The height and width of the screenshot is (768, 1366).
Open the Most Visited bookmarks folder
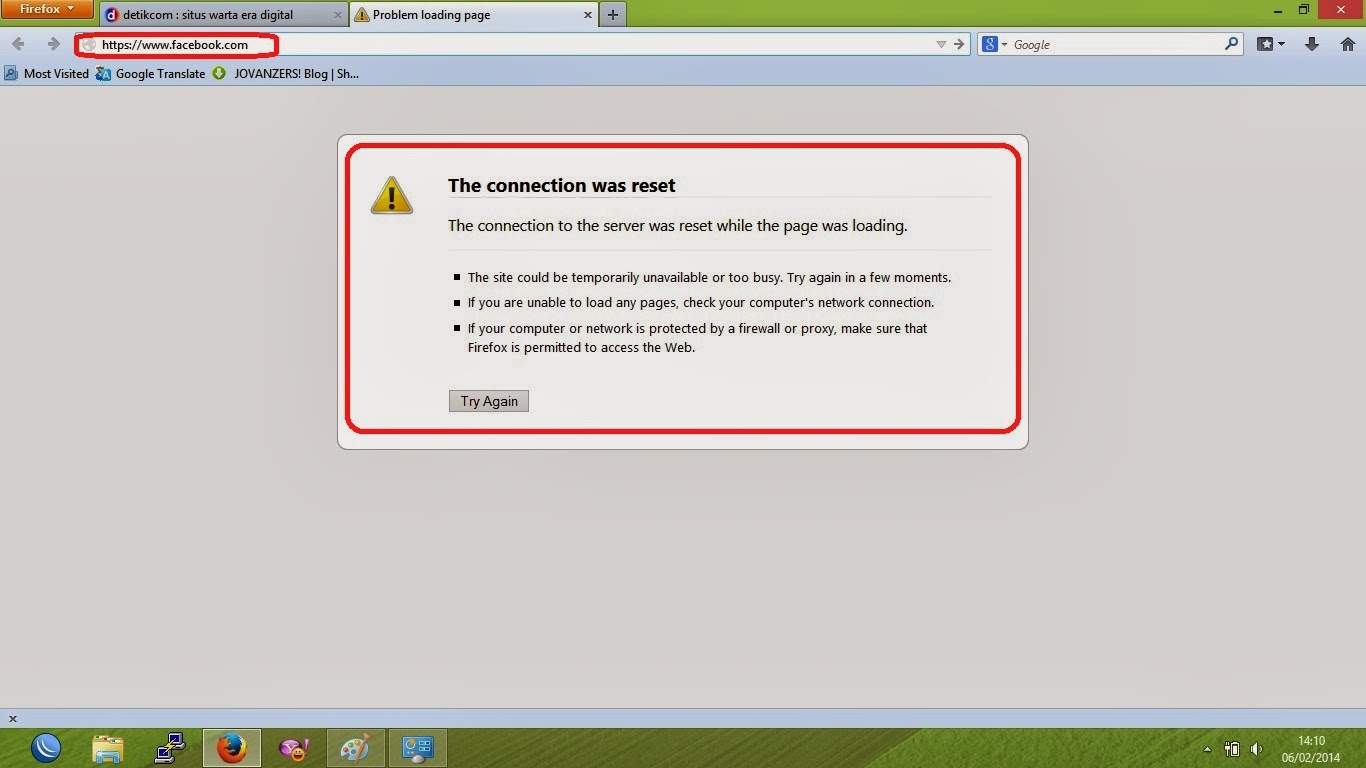[x=47, y=73]
